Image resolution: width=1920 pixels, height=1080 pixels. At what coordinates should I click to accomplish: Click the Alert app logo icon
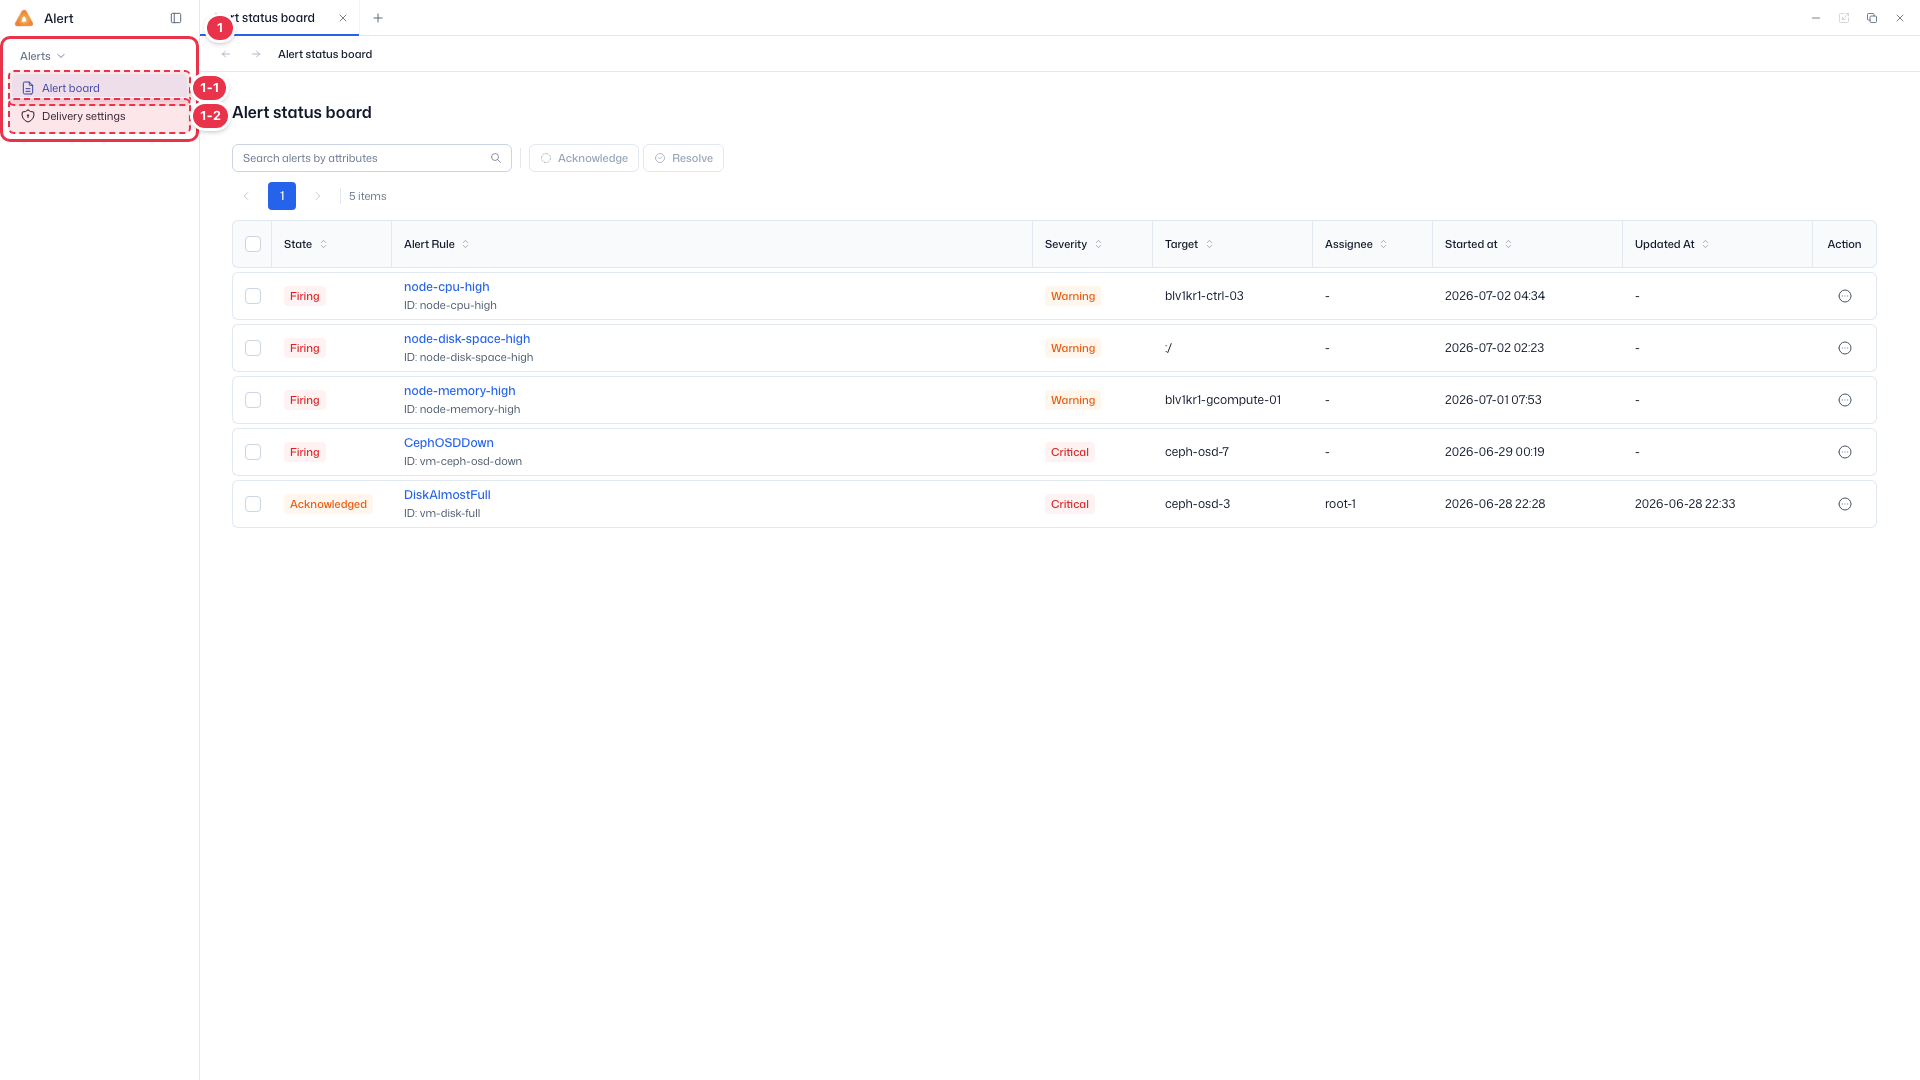coord(24,18)
